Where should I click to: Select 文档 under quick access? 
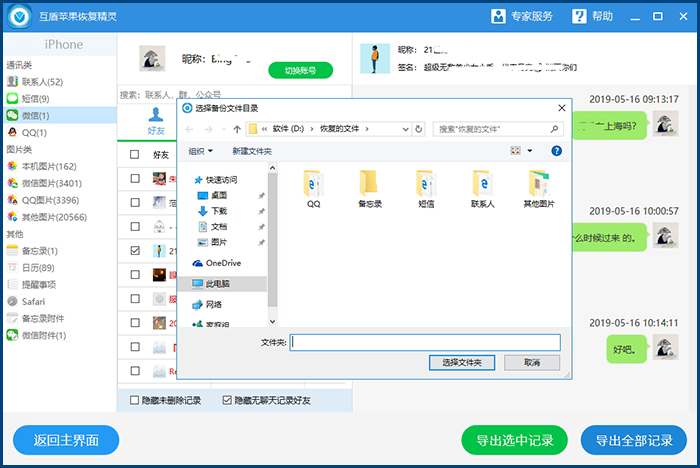pyautogui.click(x=212, y=227)
